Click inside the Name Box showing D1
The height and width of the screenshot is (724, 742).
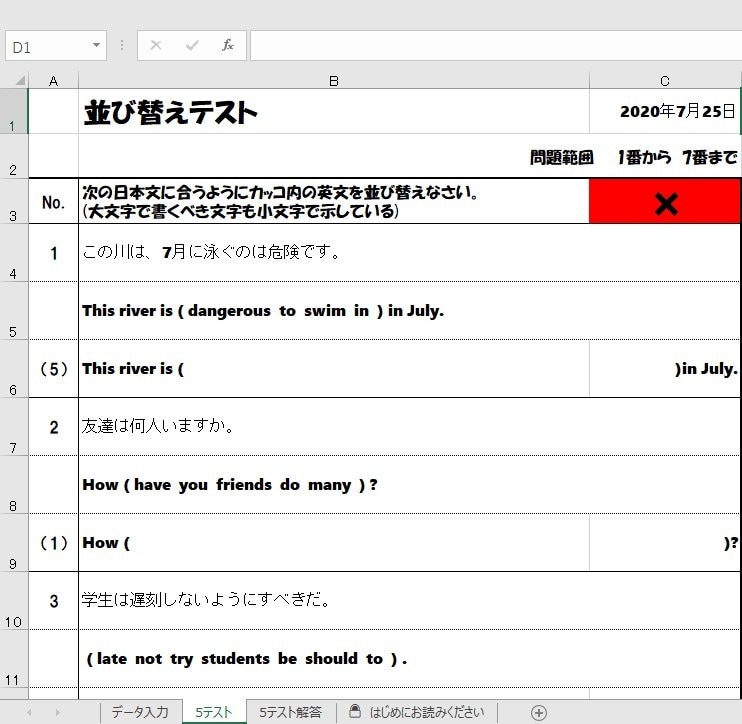[47, 46]
